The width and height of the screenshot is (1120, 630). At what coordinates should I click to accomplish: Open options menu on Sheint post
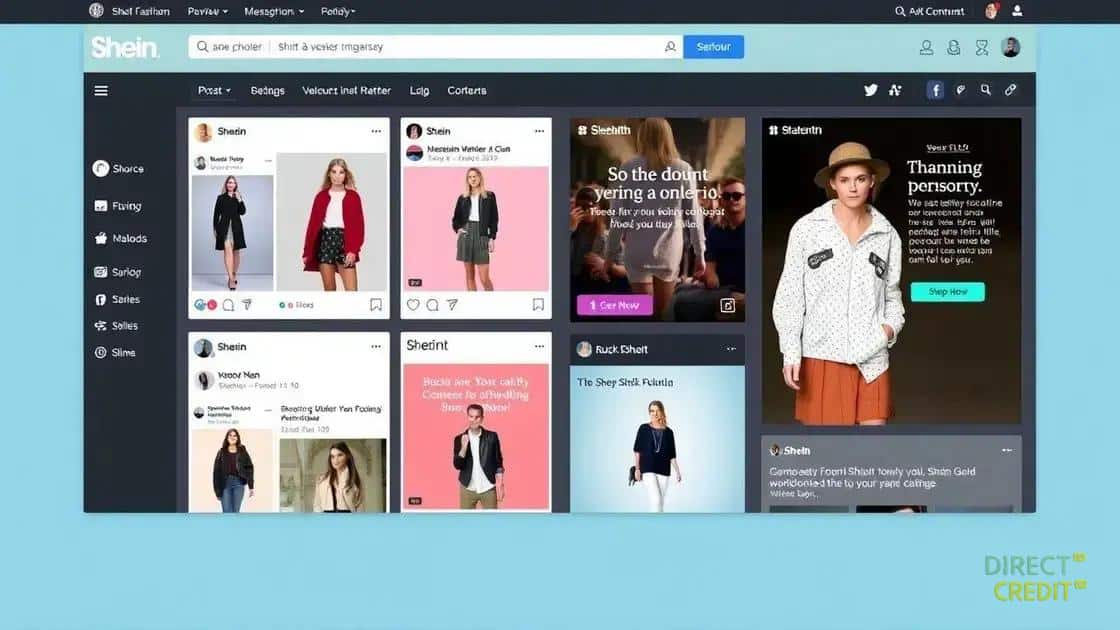(x=539, y=346)
